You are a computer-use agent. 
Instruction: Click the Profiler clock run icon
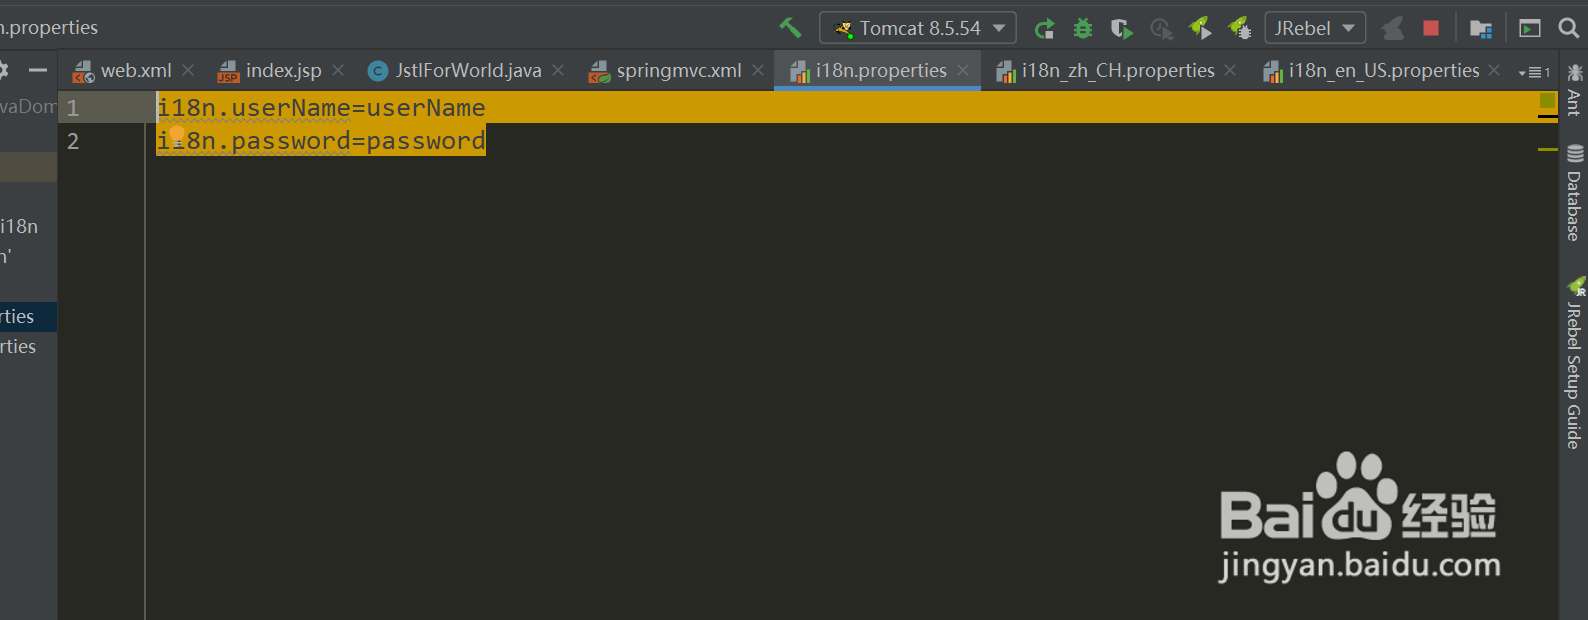(x=1161, y=29)
